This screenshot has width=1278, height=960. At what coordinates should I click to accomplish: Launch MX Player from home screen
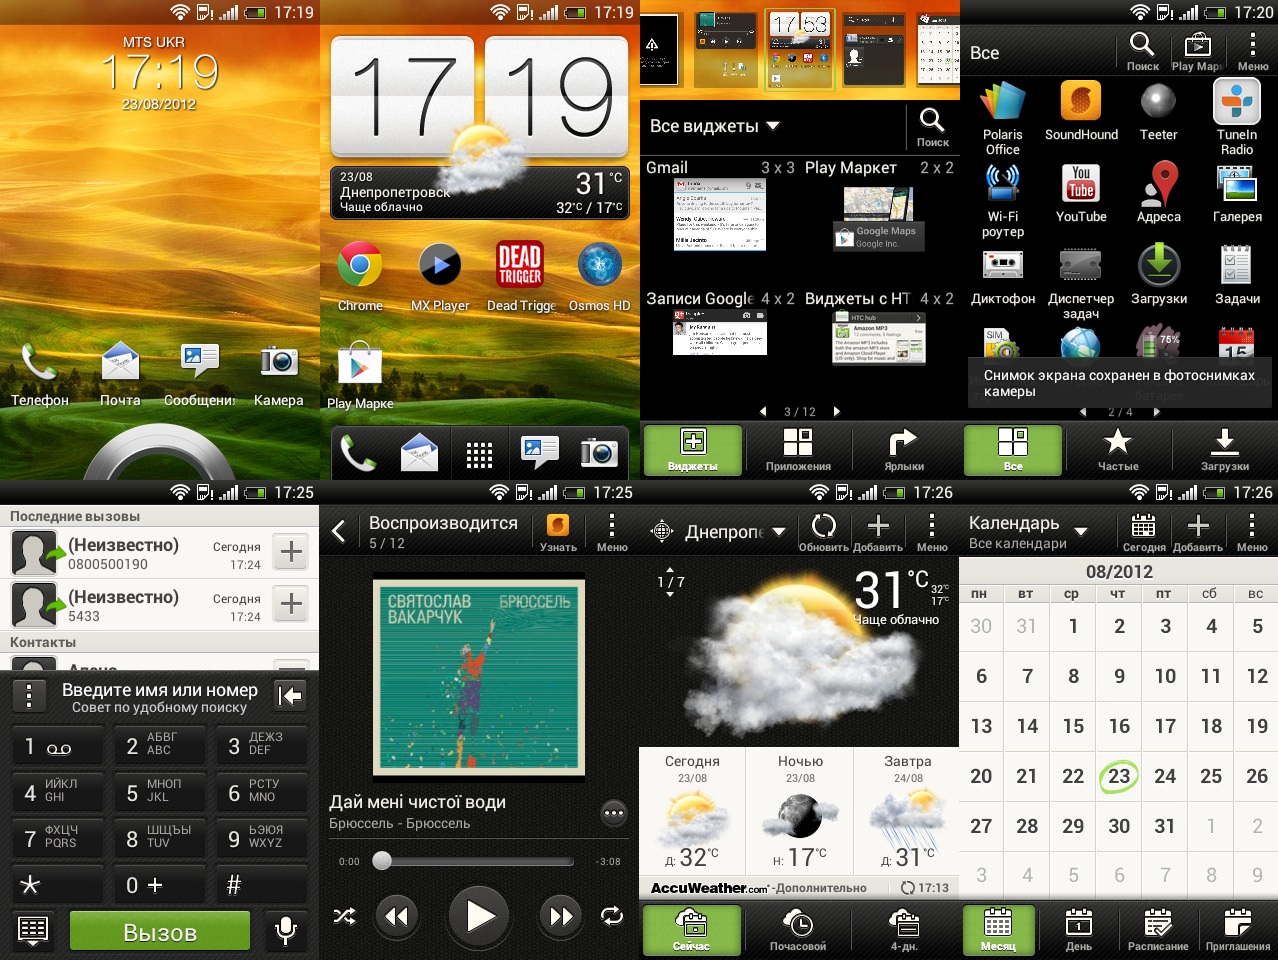[439, 265]
